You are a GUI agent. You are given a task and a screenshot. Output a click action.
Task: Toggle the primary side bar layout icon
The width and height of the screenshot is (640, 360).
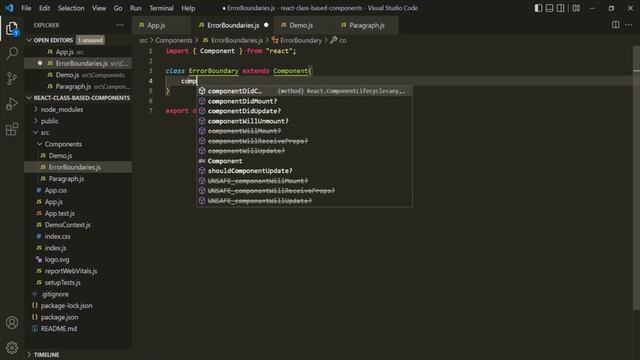pos(538,8)
